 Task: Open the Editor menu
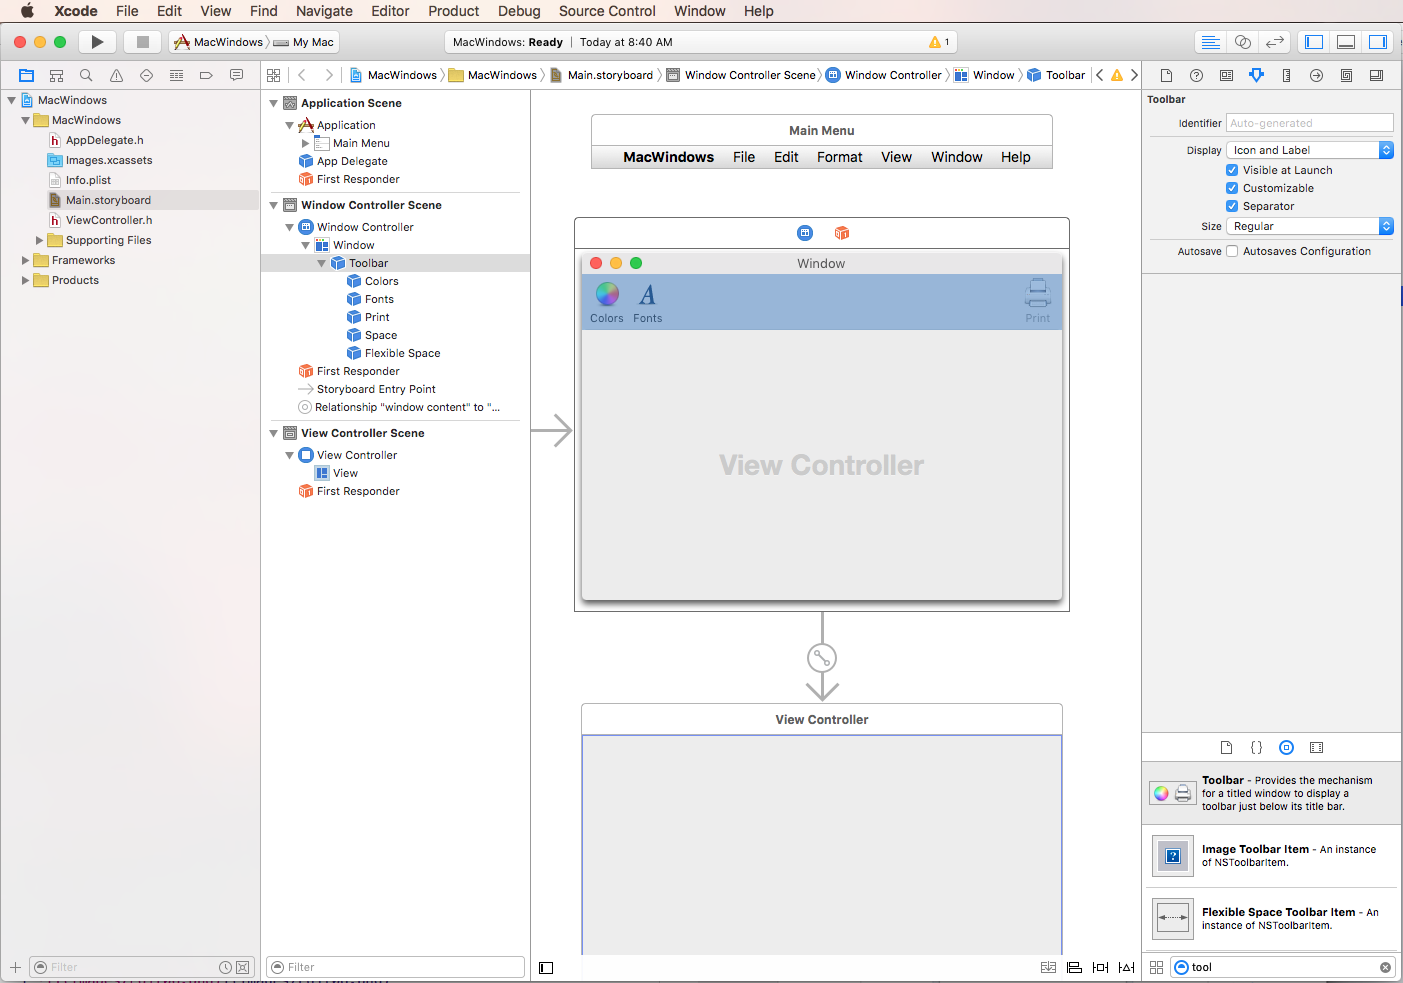click(x=390, y=11)
